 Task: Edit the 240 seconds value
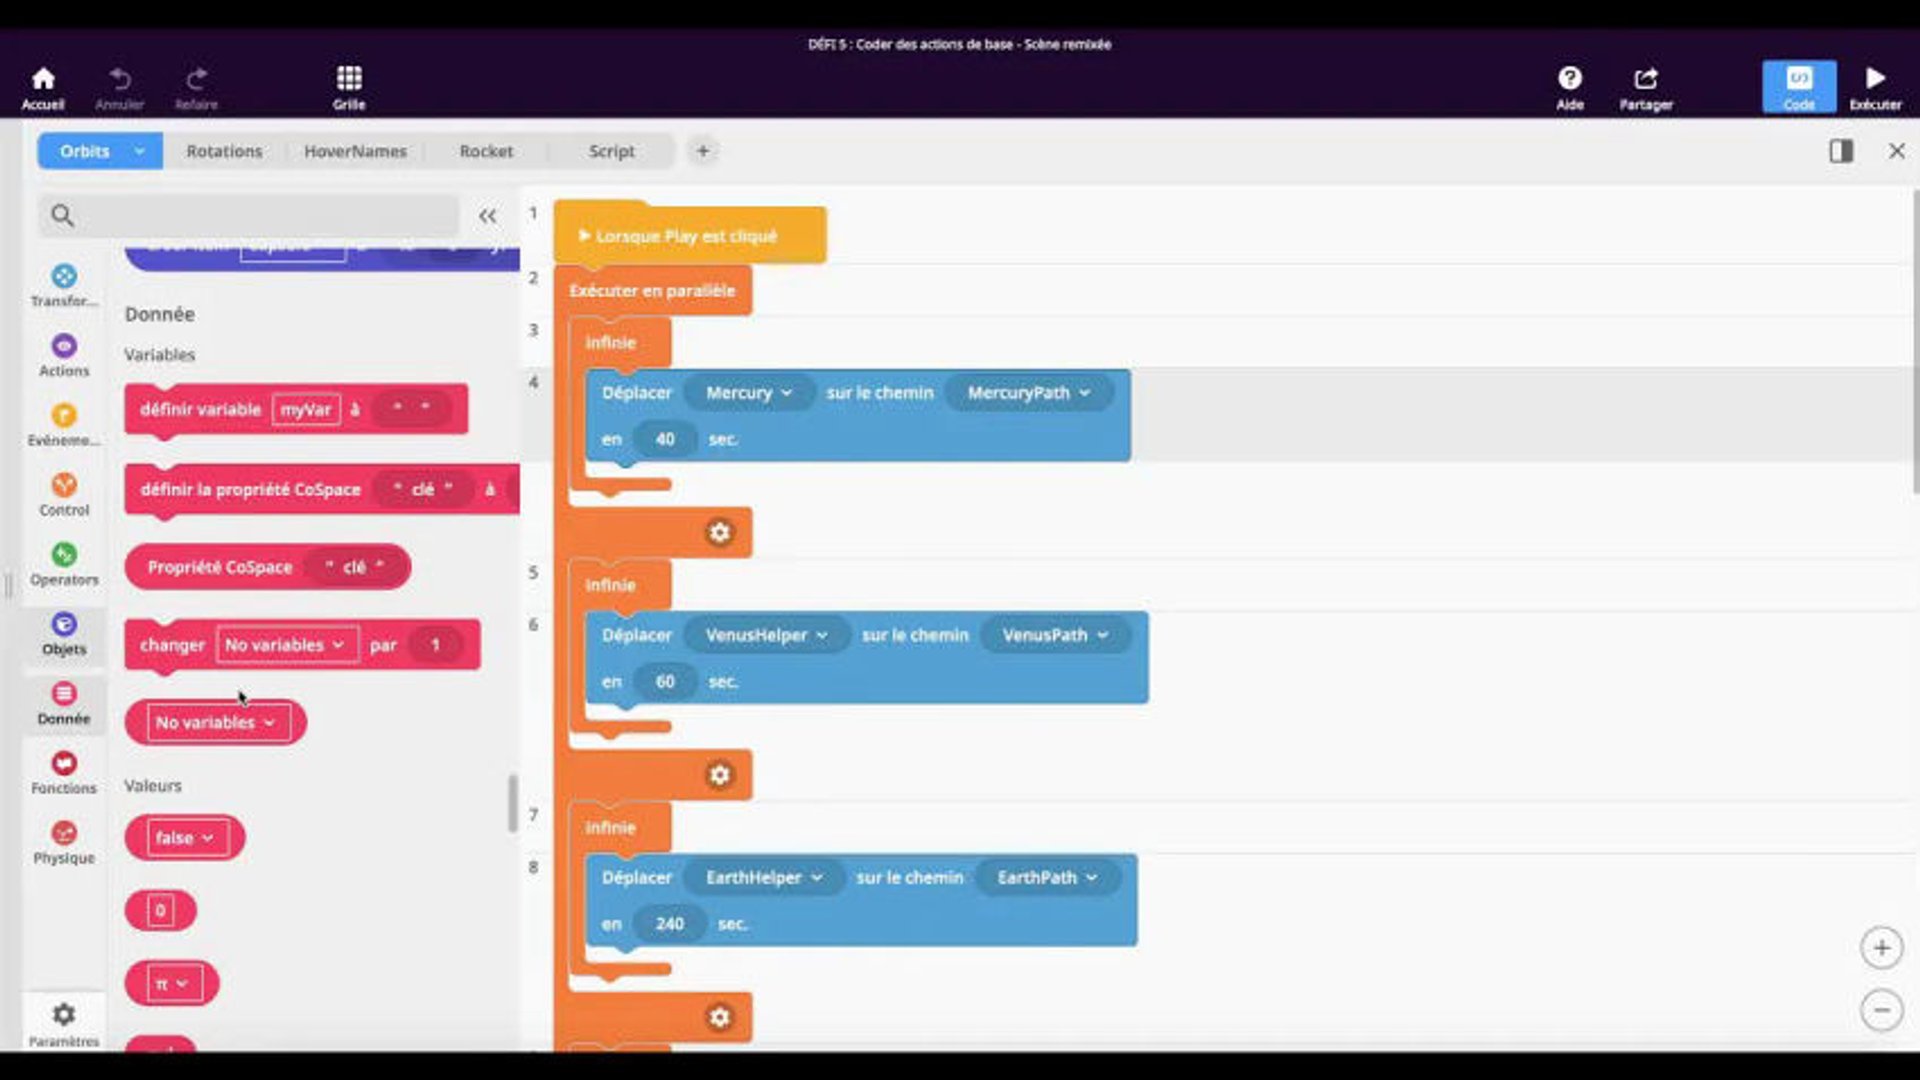670,924
